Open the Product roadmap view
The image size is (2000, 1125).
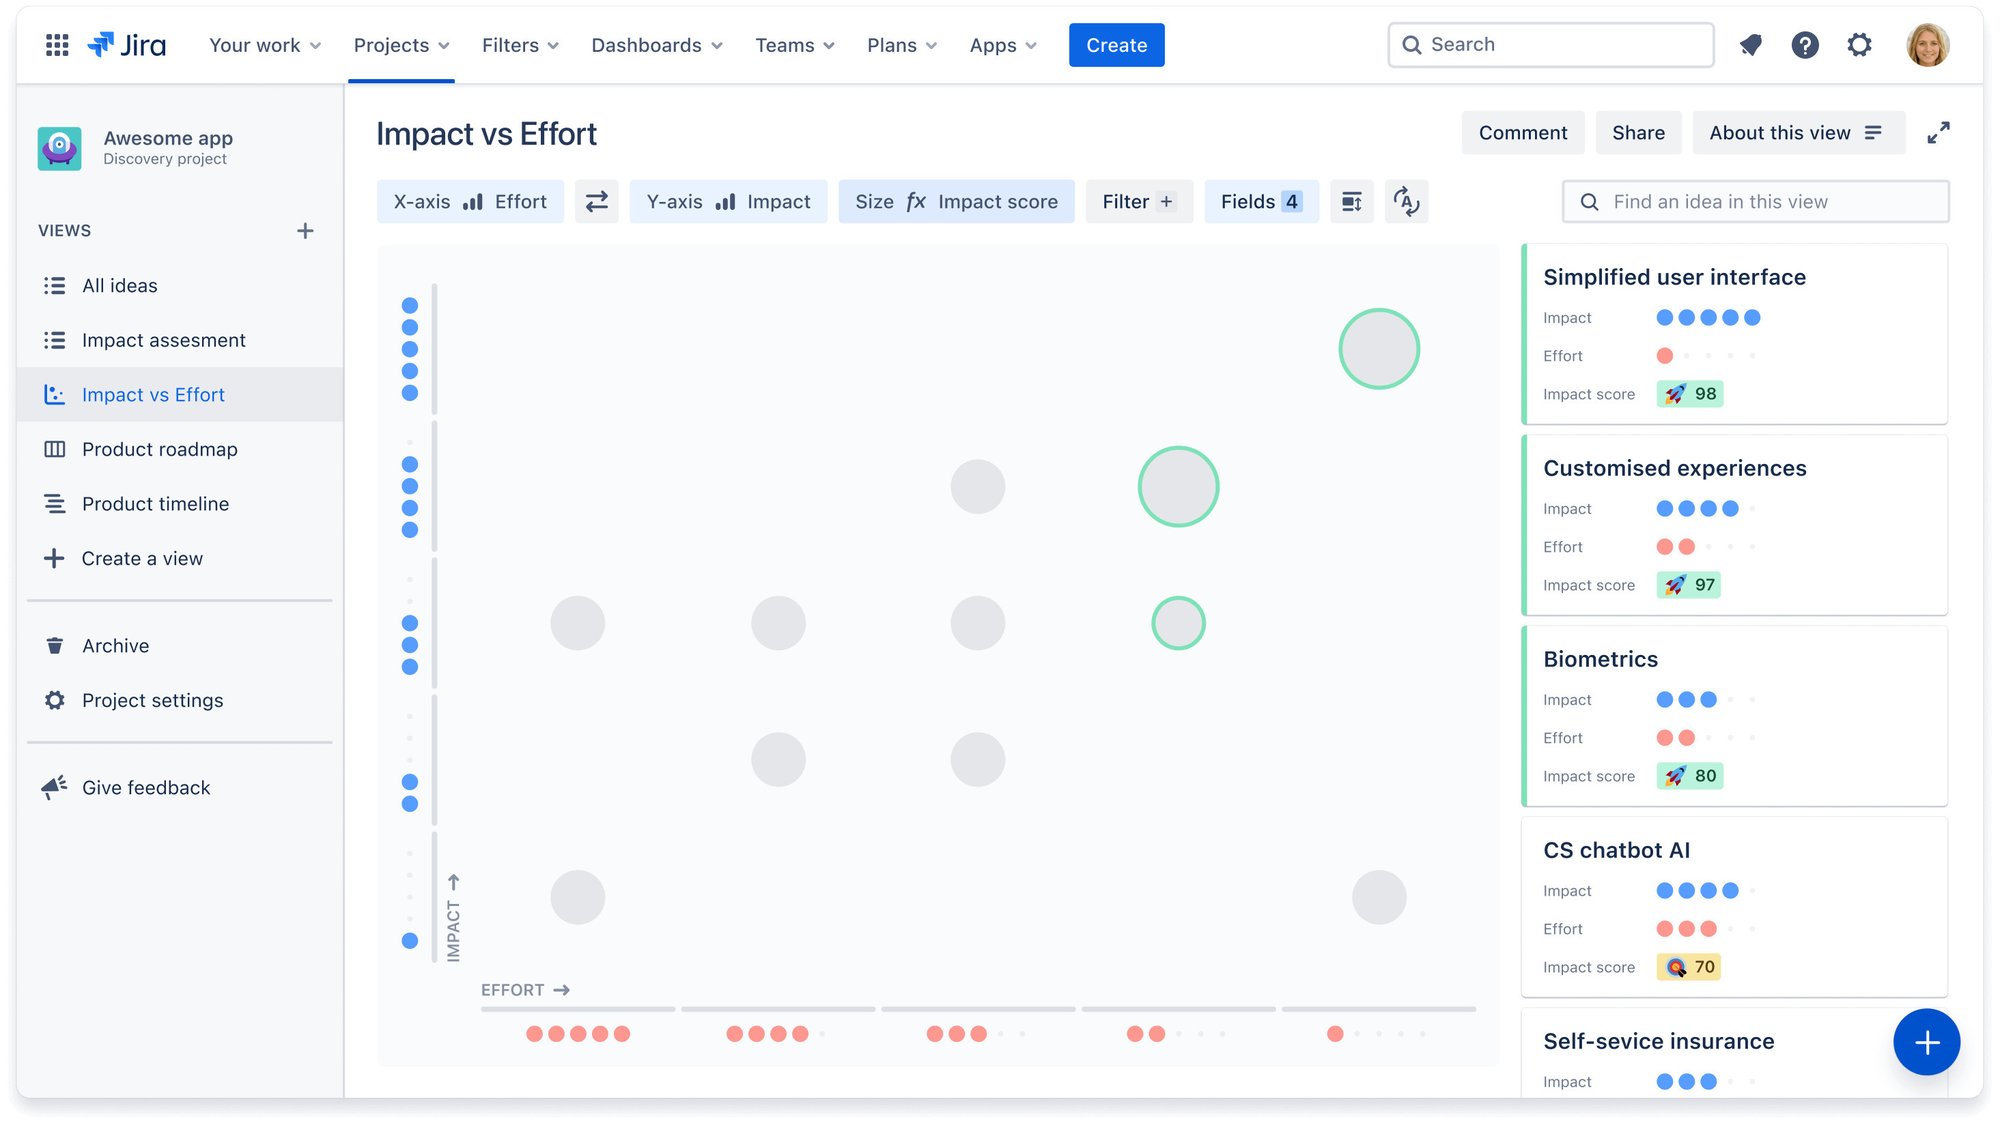click(180, 450)
